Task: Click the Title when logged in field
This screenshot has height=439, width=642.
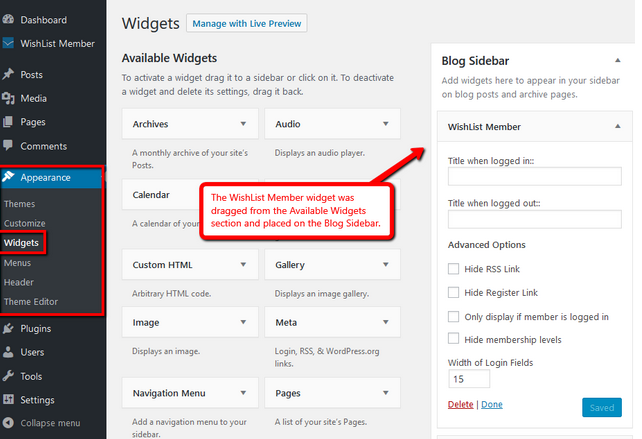Action: tap(534, 177)
